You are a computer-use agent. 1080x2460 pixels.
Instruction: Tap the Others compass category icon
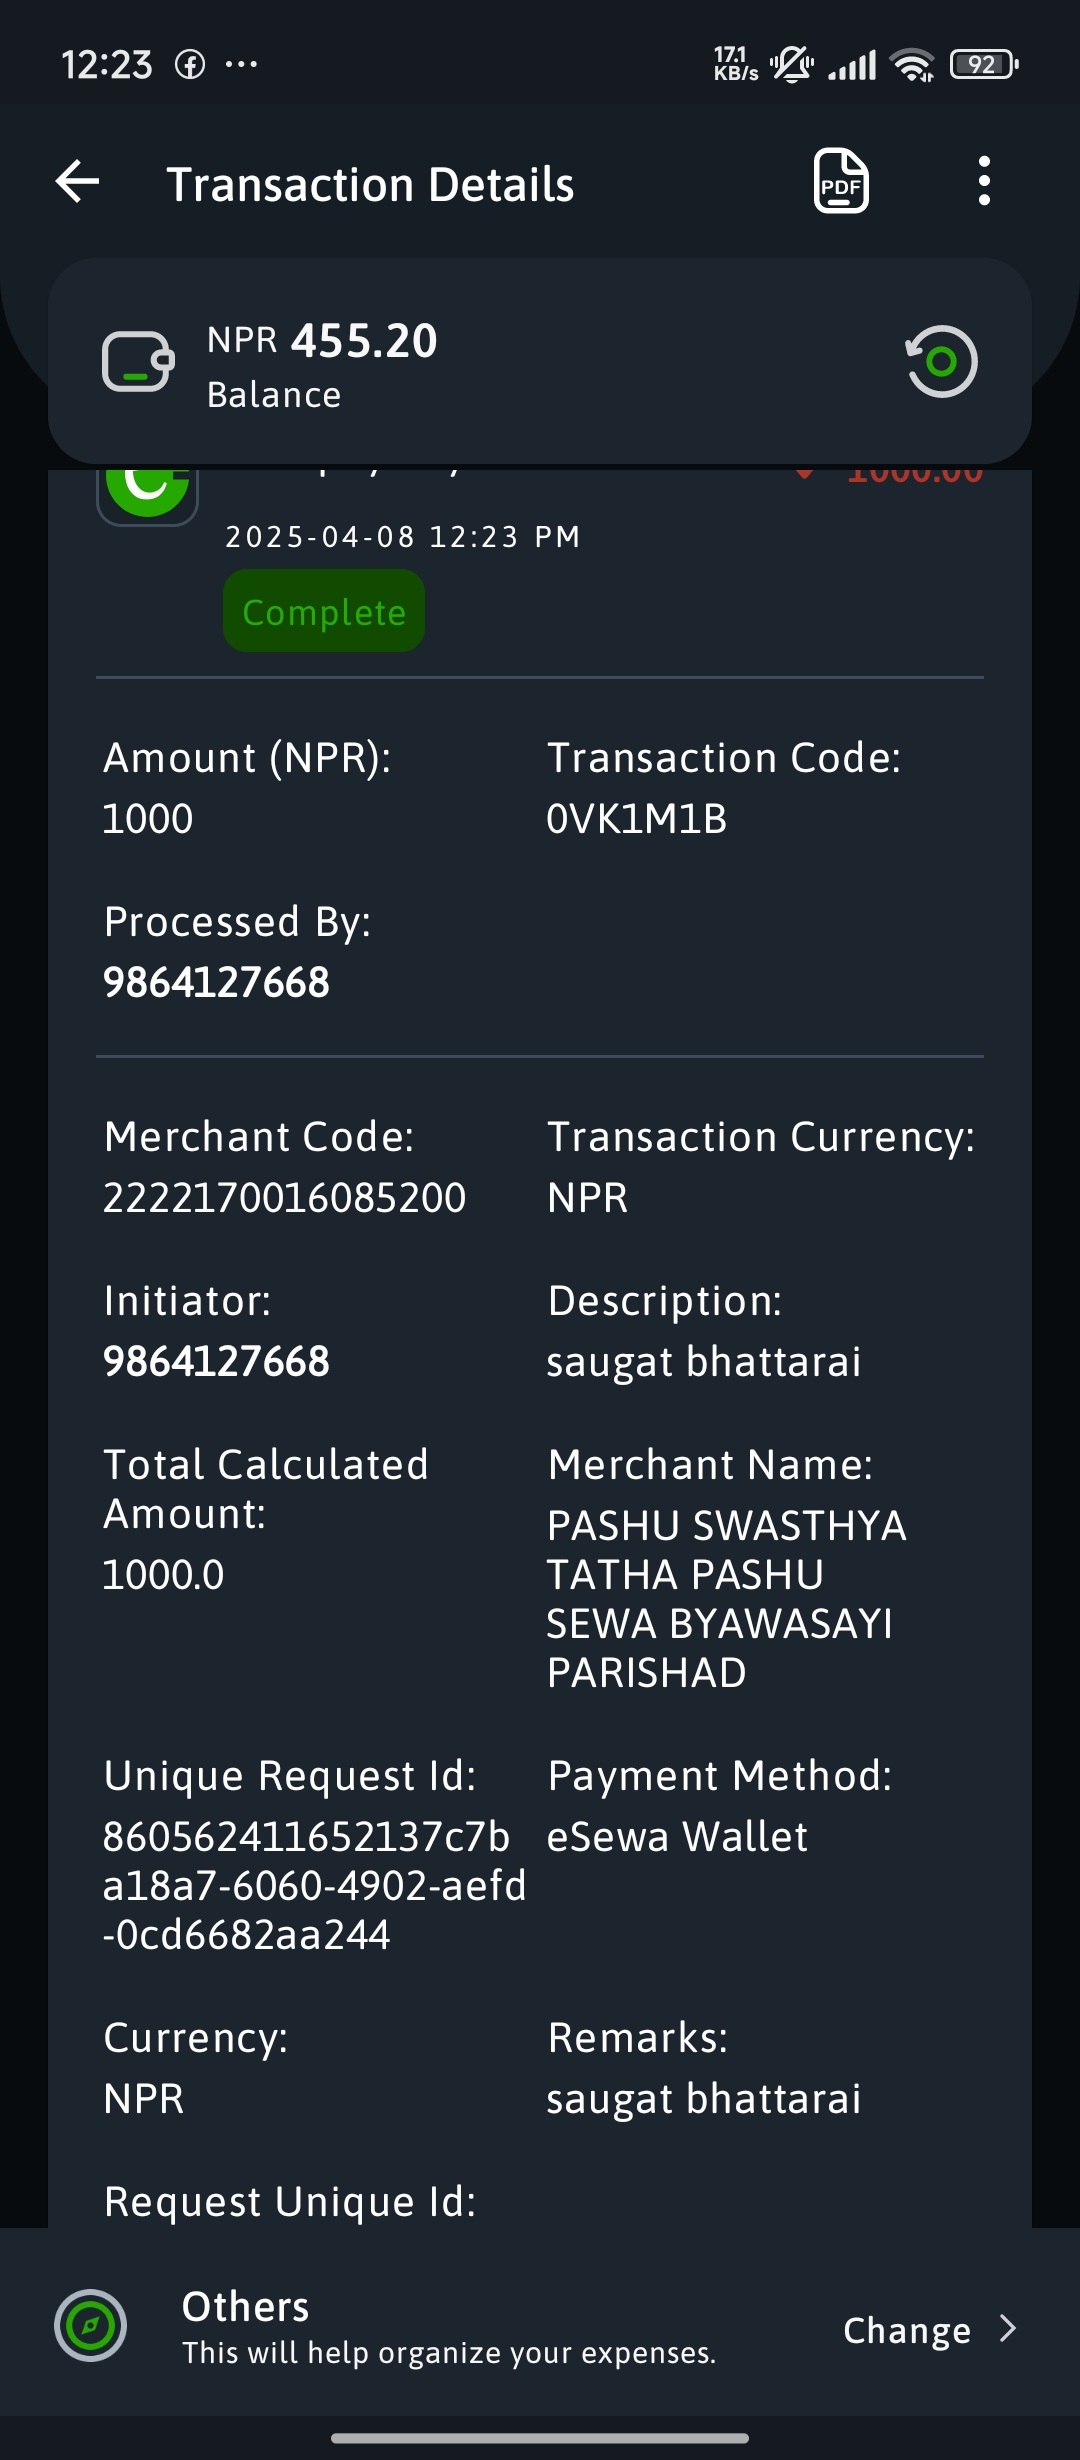[x=90, y=2325]
